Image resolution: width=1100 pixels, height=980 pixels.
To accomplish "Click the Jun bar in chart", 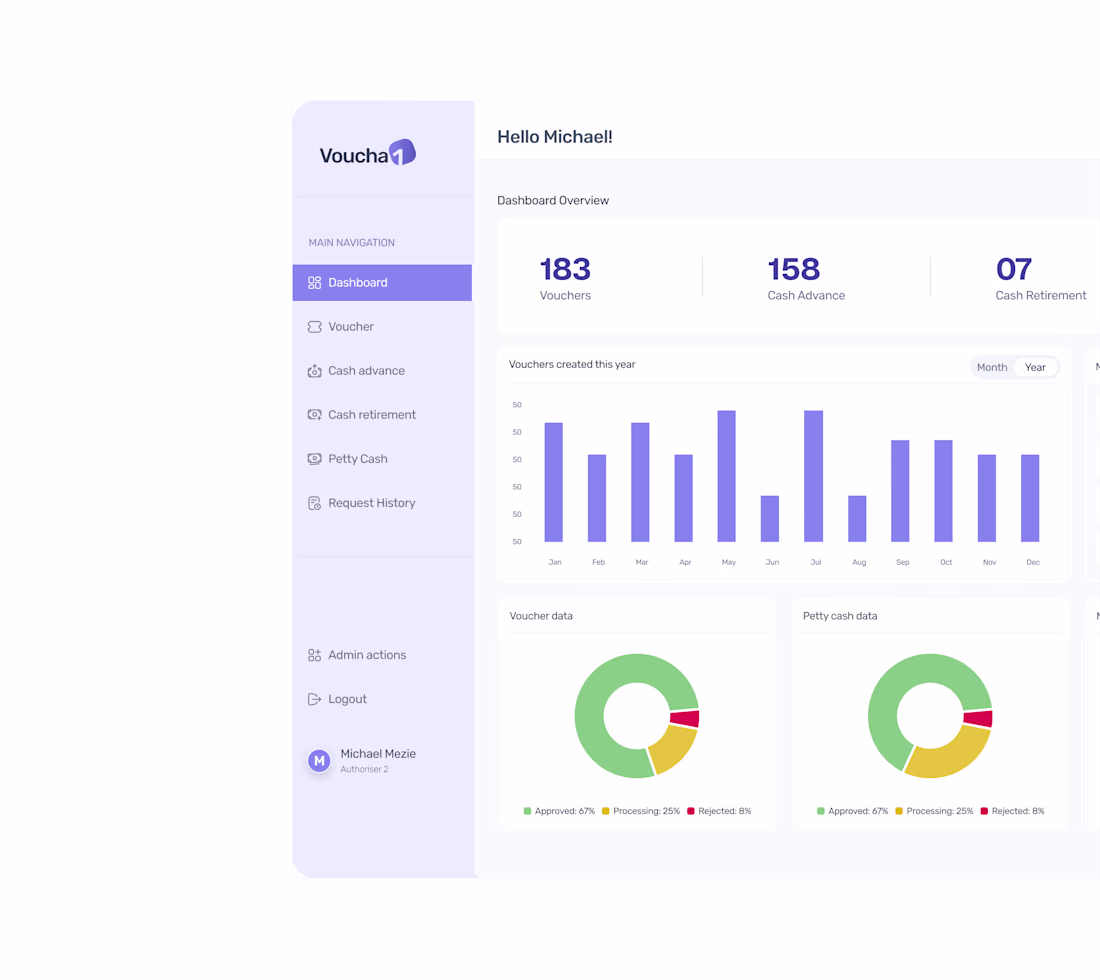I will tap(770, 519).
